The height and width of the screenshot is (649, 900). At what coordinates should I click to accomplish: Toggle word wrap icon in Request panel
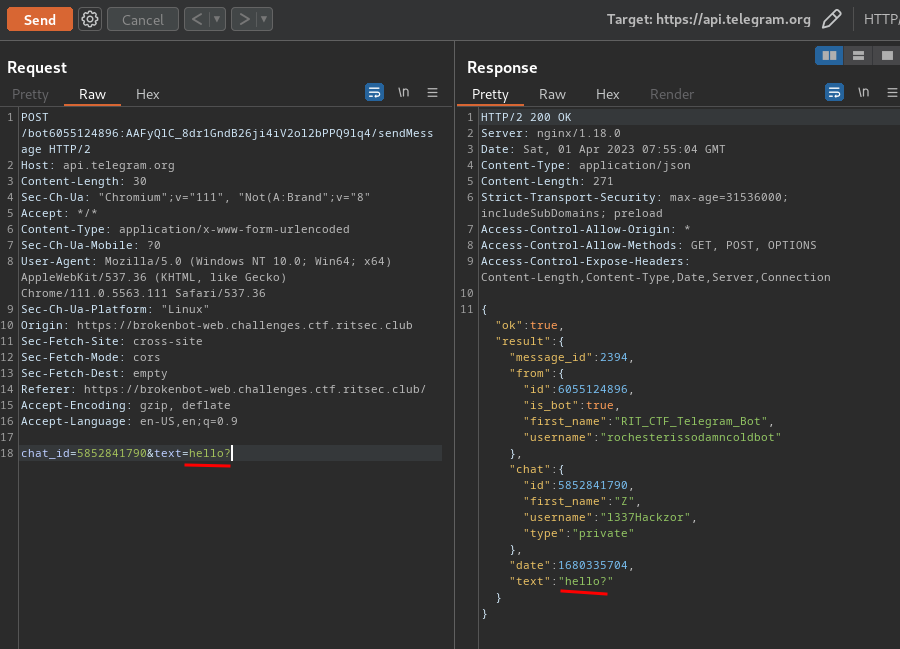click(374, 92)
